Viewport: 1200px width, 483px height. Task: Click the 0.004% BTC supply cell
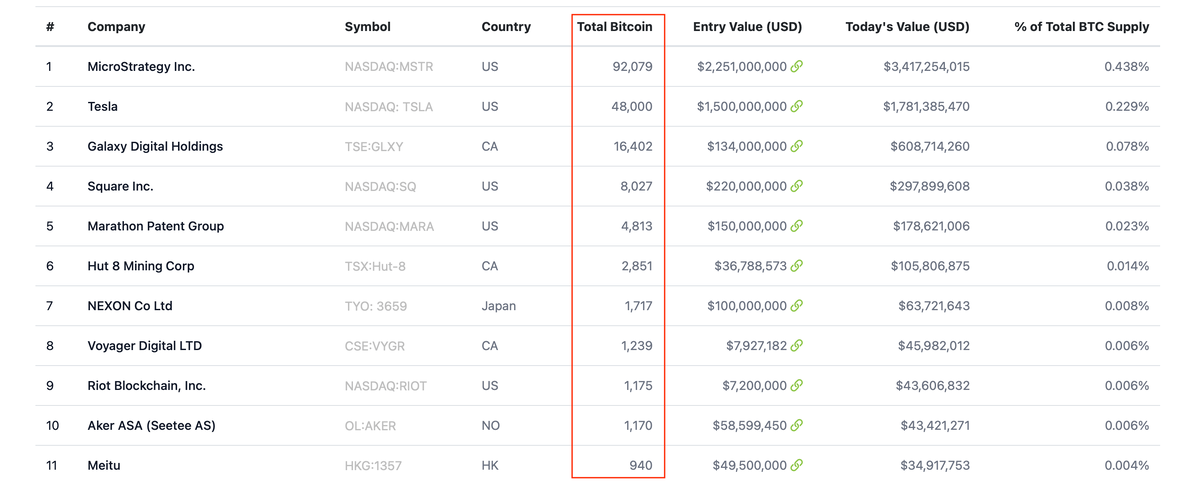click(x=1127, y=466)
